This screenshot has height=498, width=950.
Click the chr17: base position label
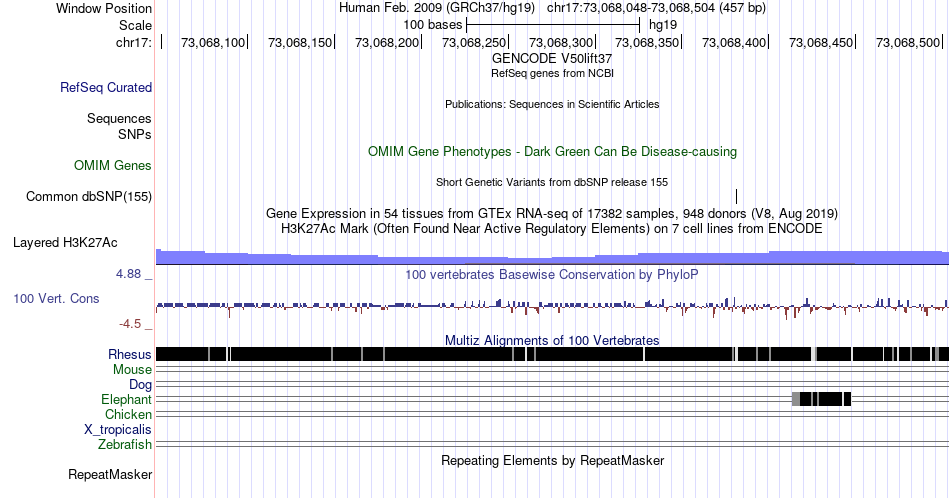pos(133,42)
